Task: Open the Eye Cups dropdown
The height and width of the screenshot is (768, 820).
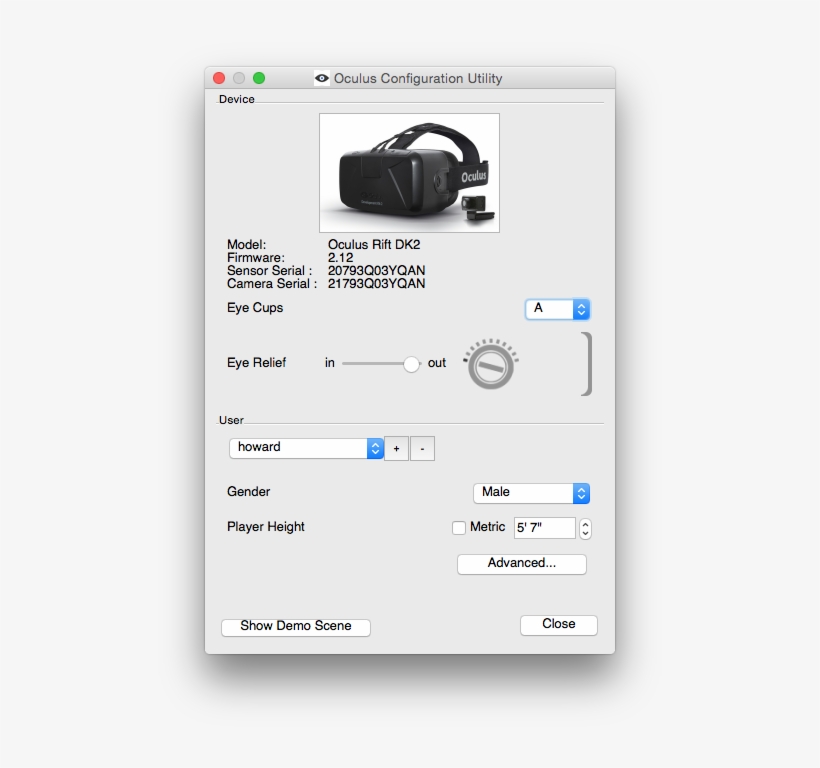Action: [x=557, y=309]
